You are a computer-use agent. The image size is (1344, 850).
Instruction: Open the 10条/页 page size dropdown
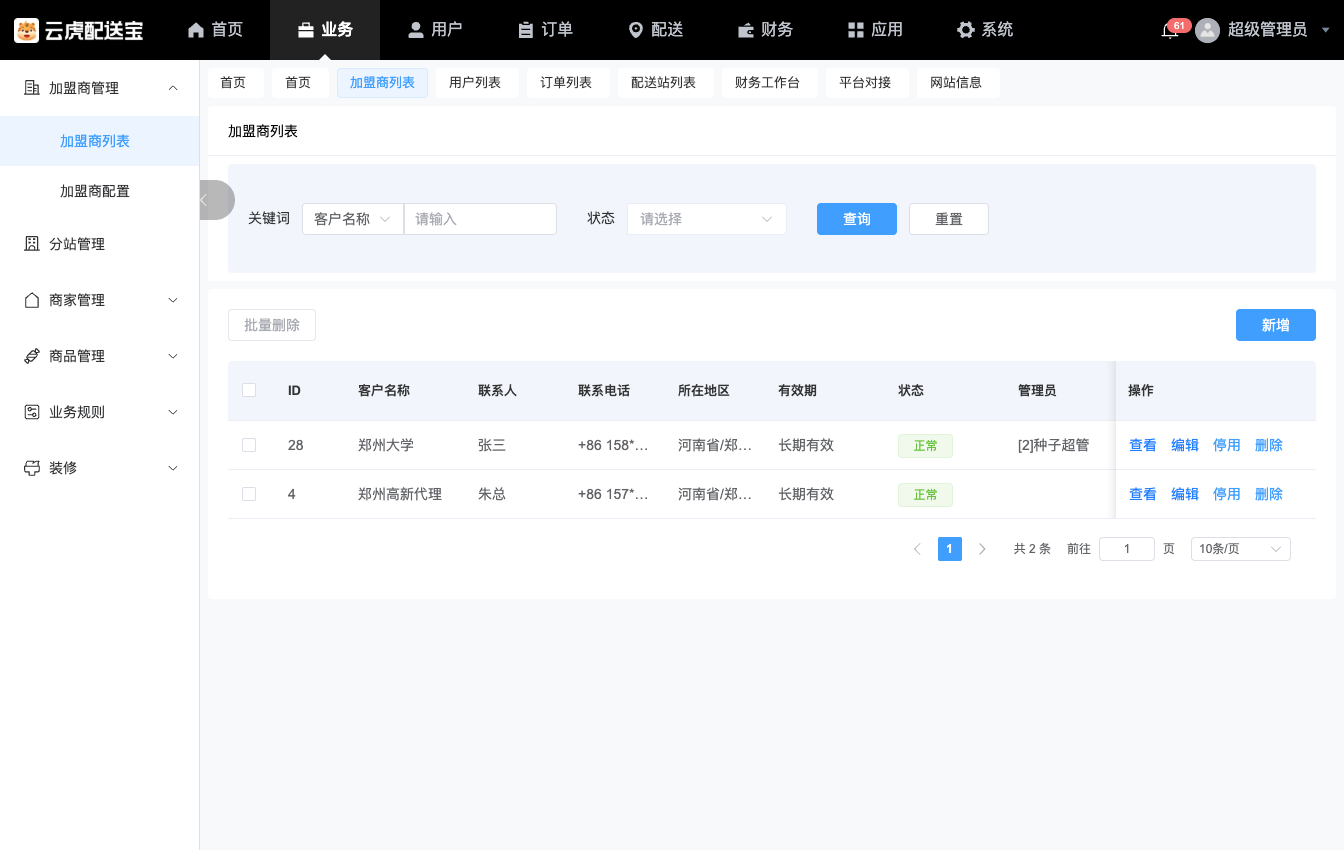(1241, 549)
